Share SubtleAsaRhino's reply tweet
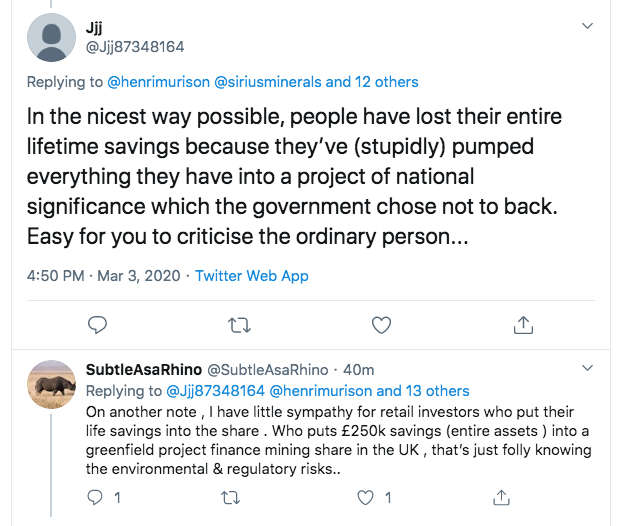Image resolution: width=619 pixels, height=526 pixels. (501, 497)
